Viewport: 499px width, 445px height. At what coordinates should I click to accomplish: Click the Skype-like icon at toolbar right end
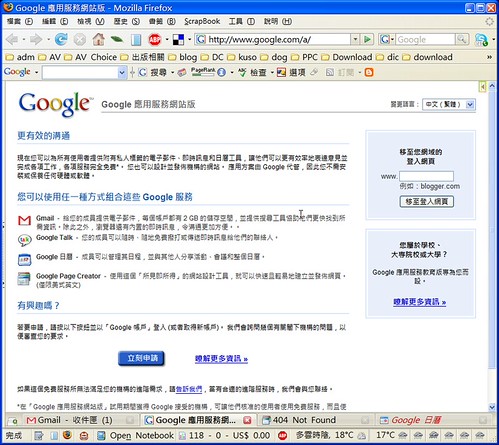[481, 40]
